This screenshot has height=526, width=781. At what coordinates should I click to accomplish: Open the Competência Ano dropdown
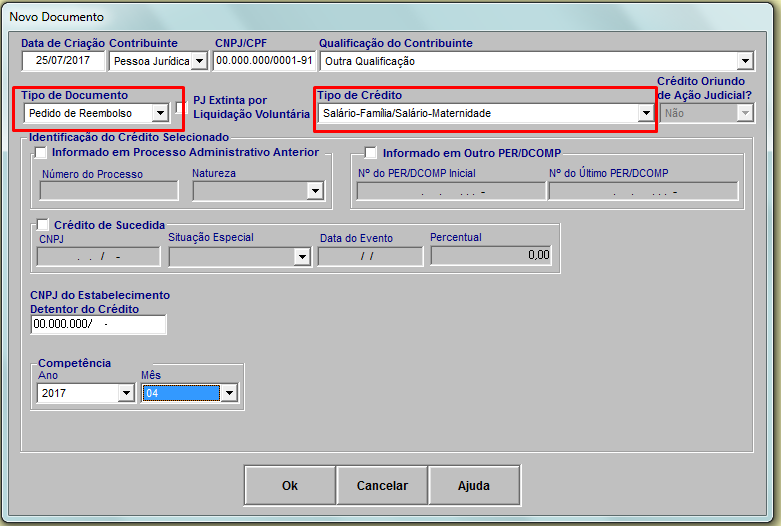tap(127, 393)
